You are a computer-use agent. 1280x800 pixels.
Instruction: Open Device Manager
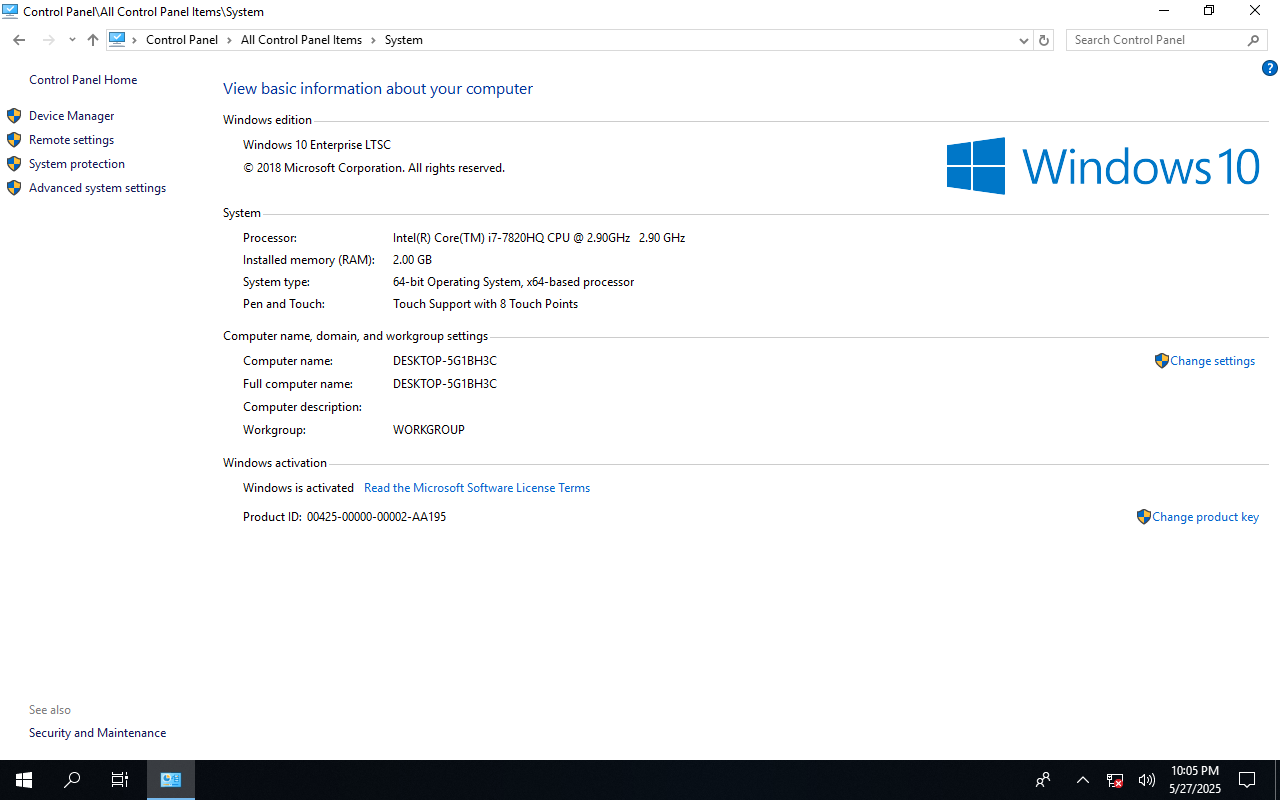[x=71, y=116]
